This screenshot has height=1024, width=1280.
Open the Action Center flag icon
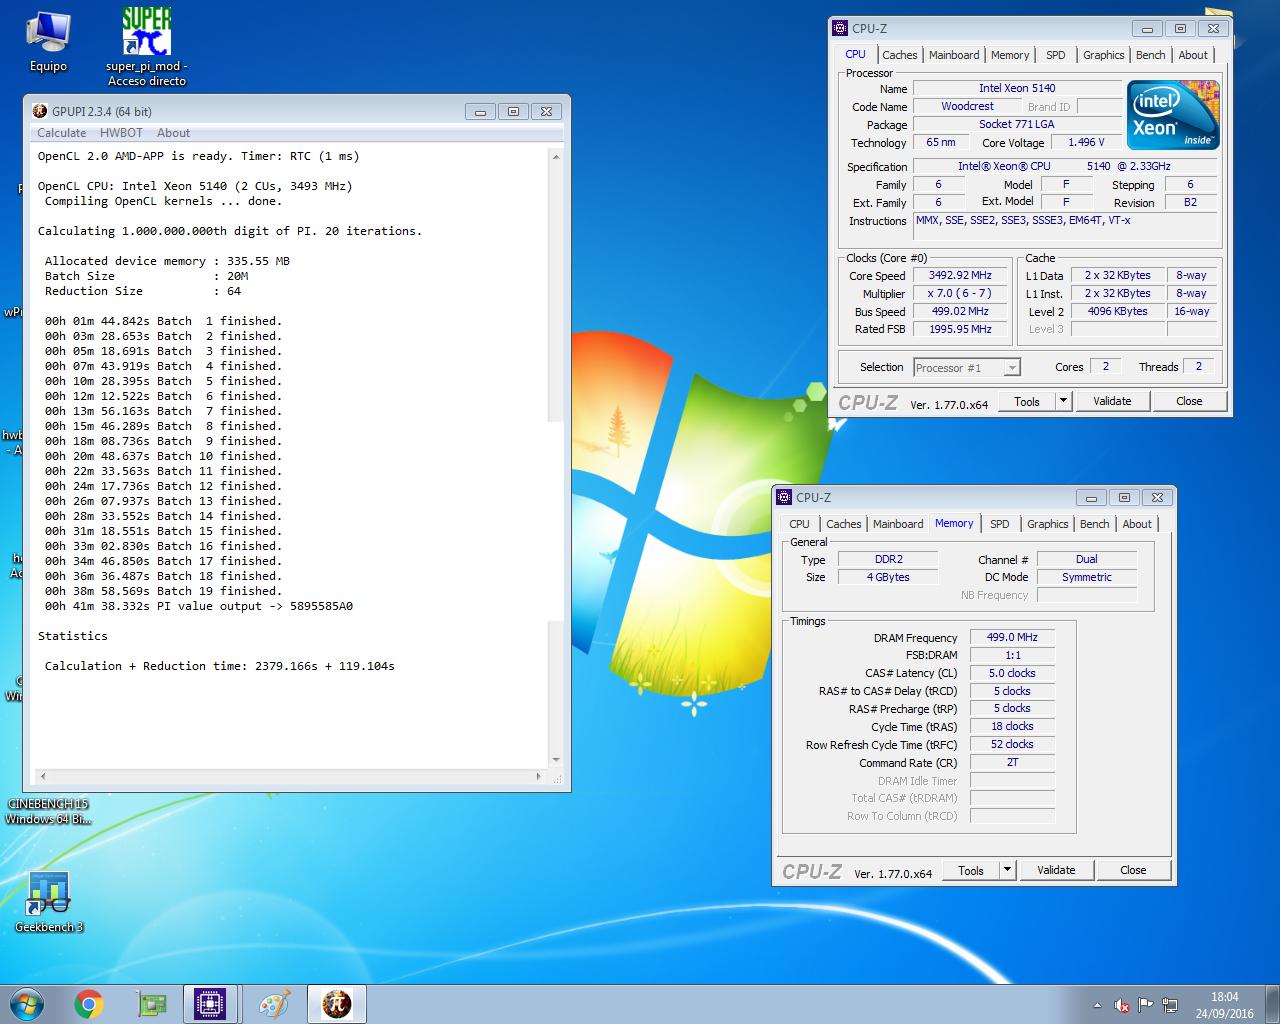[1146, 1005]
